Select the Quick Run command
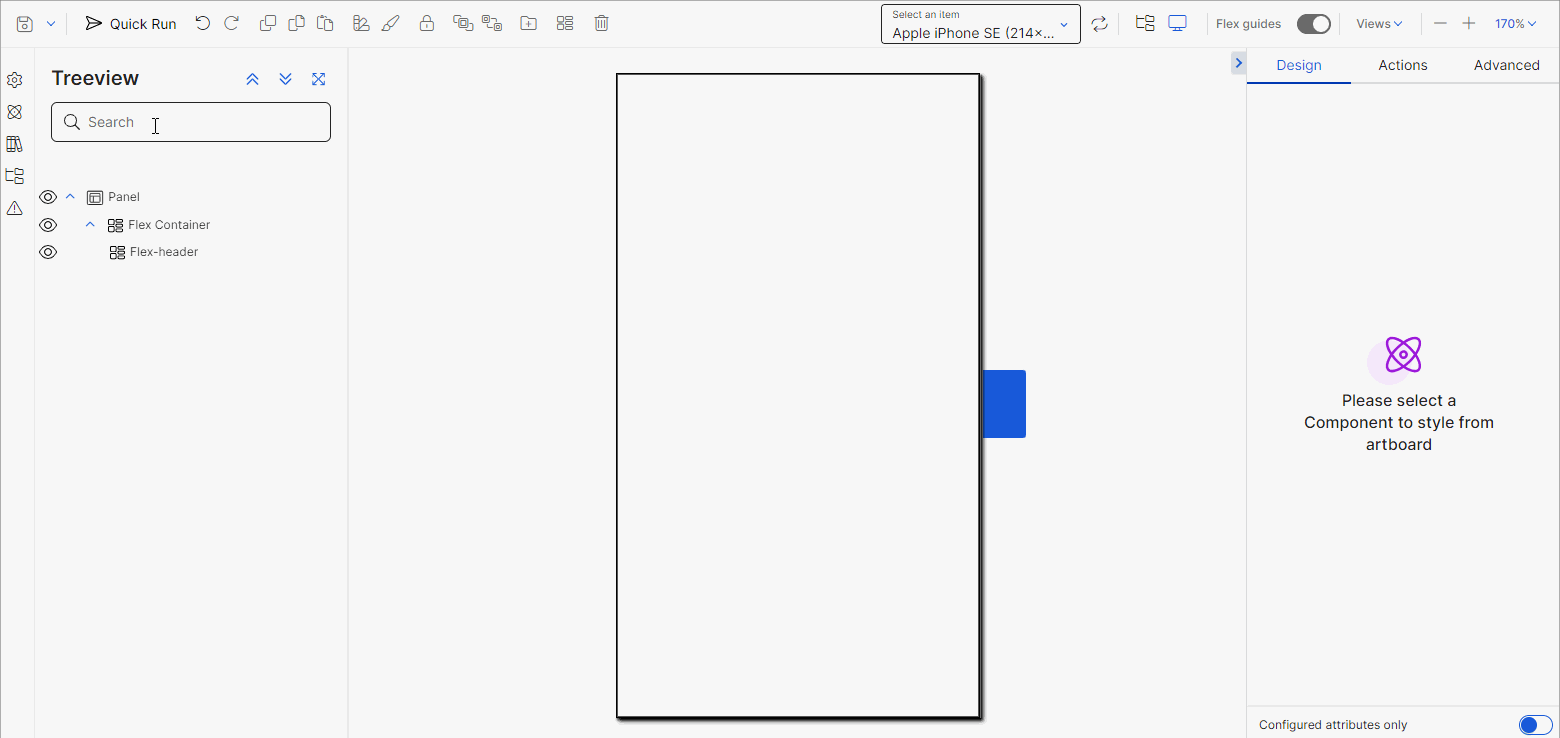The width and height of the screenshot is (1560, 738). [x=130, y=23]
